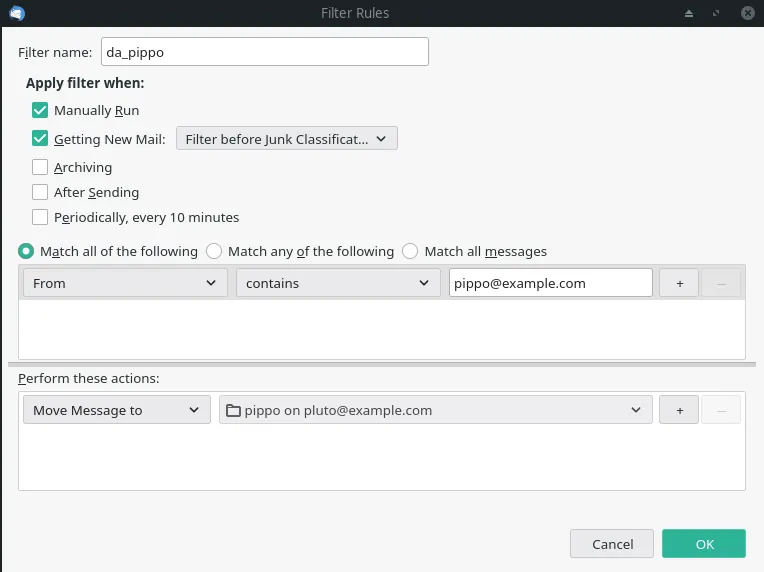Open the Filter before Junk Classification dropdown
This screenshot has height=572, width=764.
coord(287,139)
